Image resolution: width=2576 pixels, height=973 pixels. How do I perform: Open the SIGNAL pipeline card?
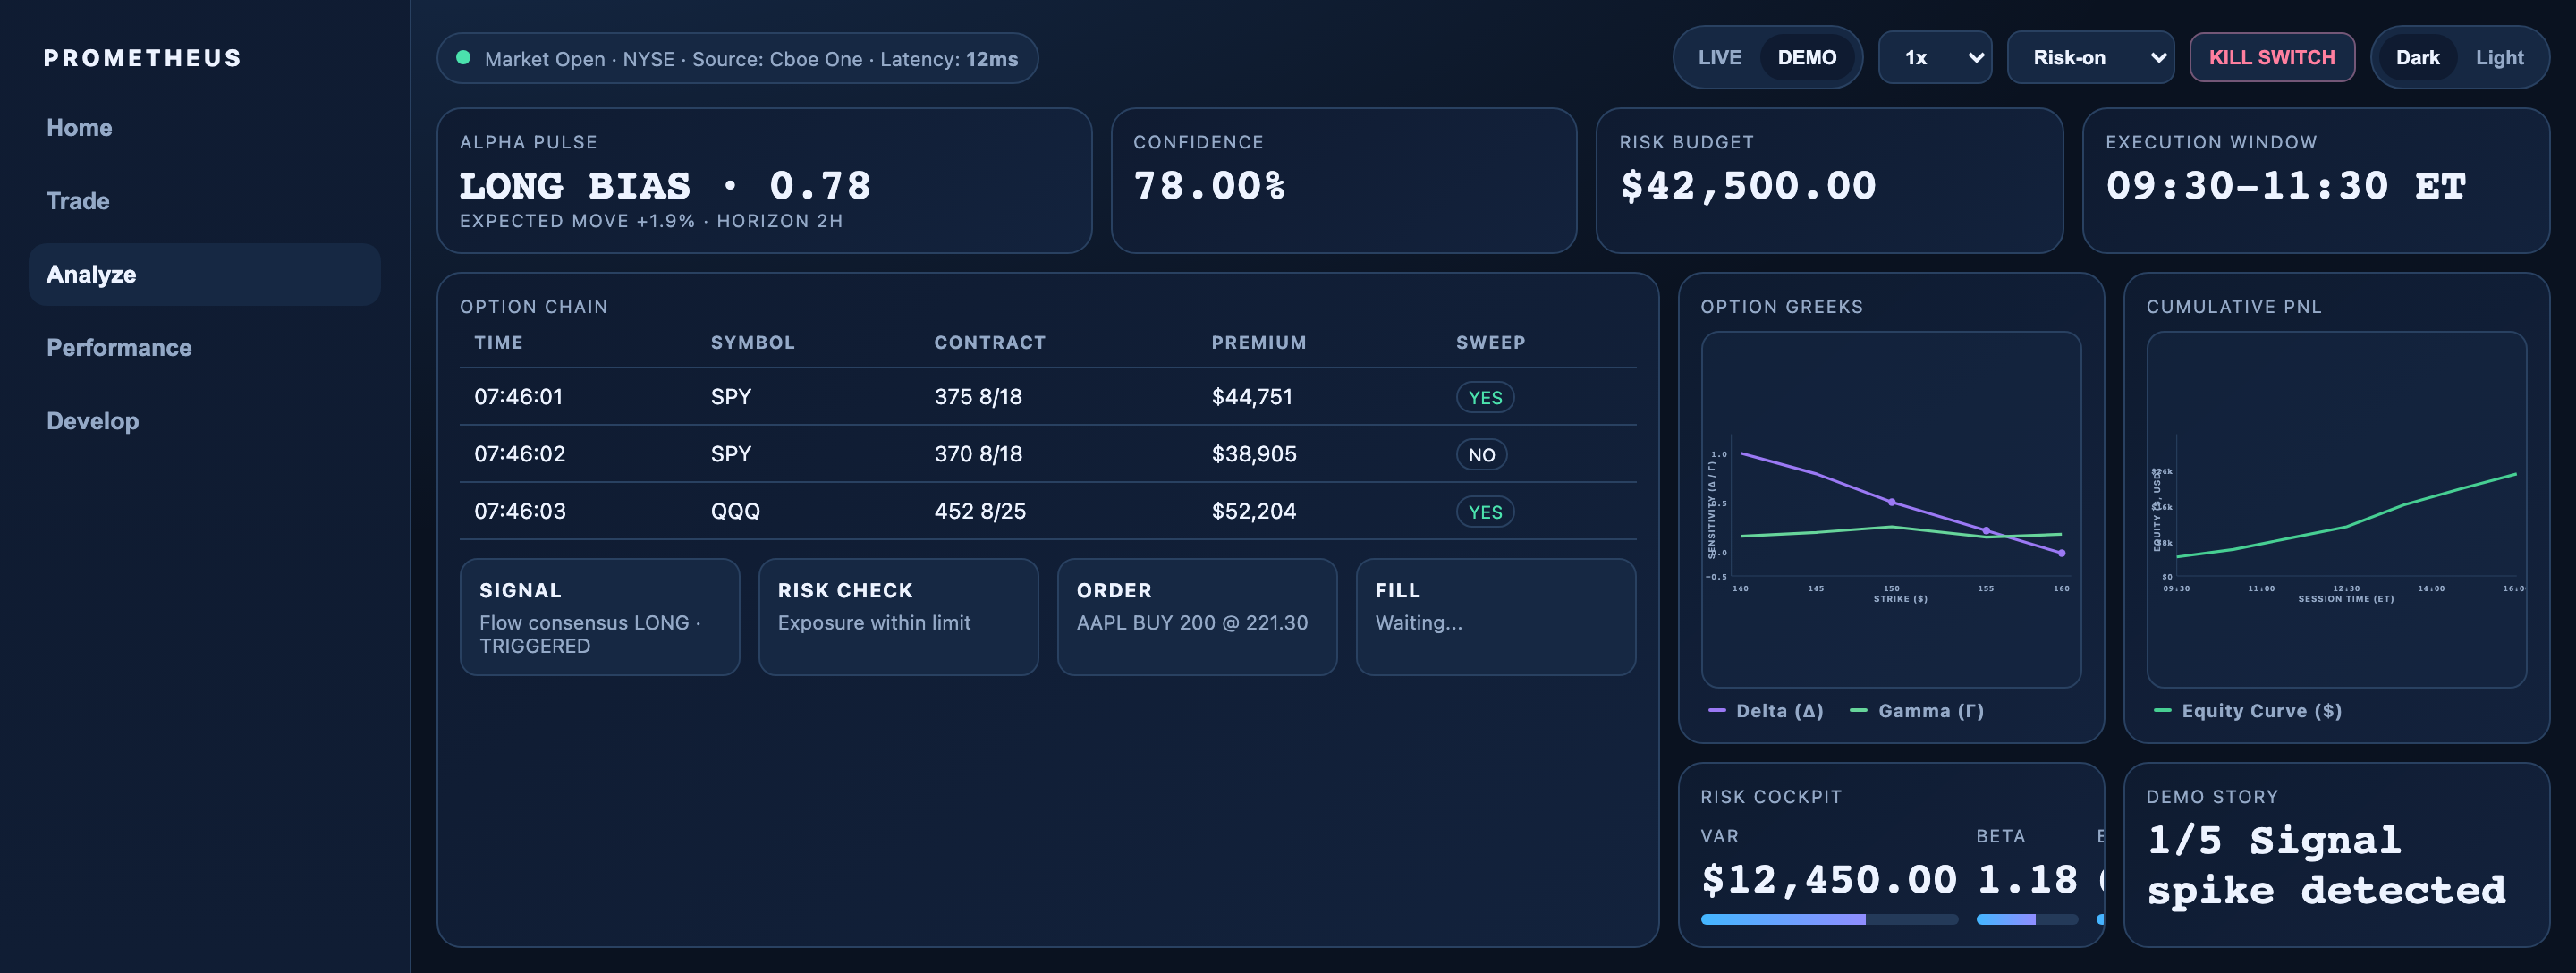click(x=600, y=617)
